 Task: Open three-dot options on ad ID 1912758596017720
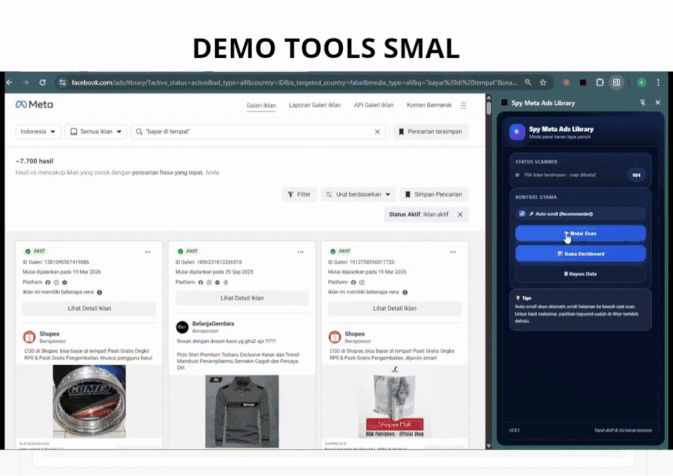453,252
